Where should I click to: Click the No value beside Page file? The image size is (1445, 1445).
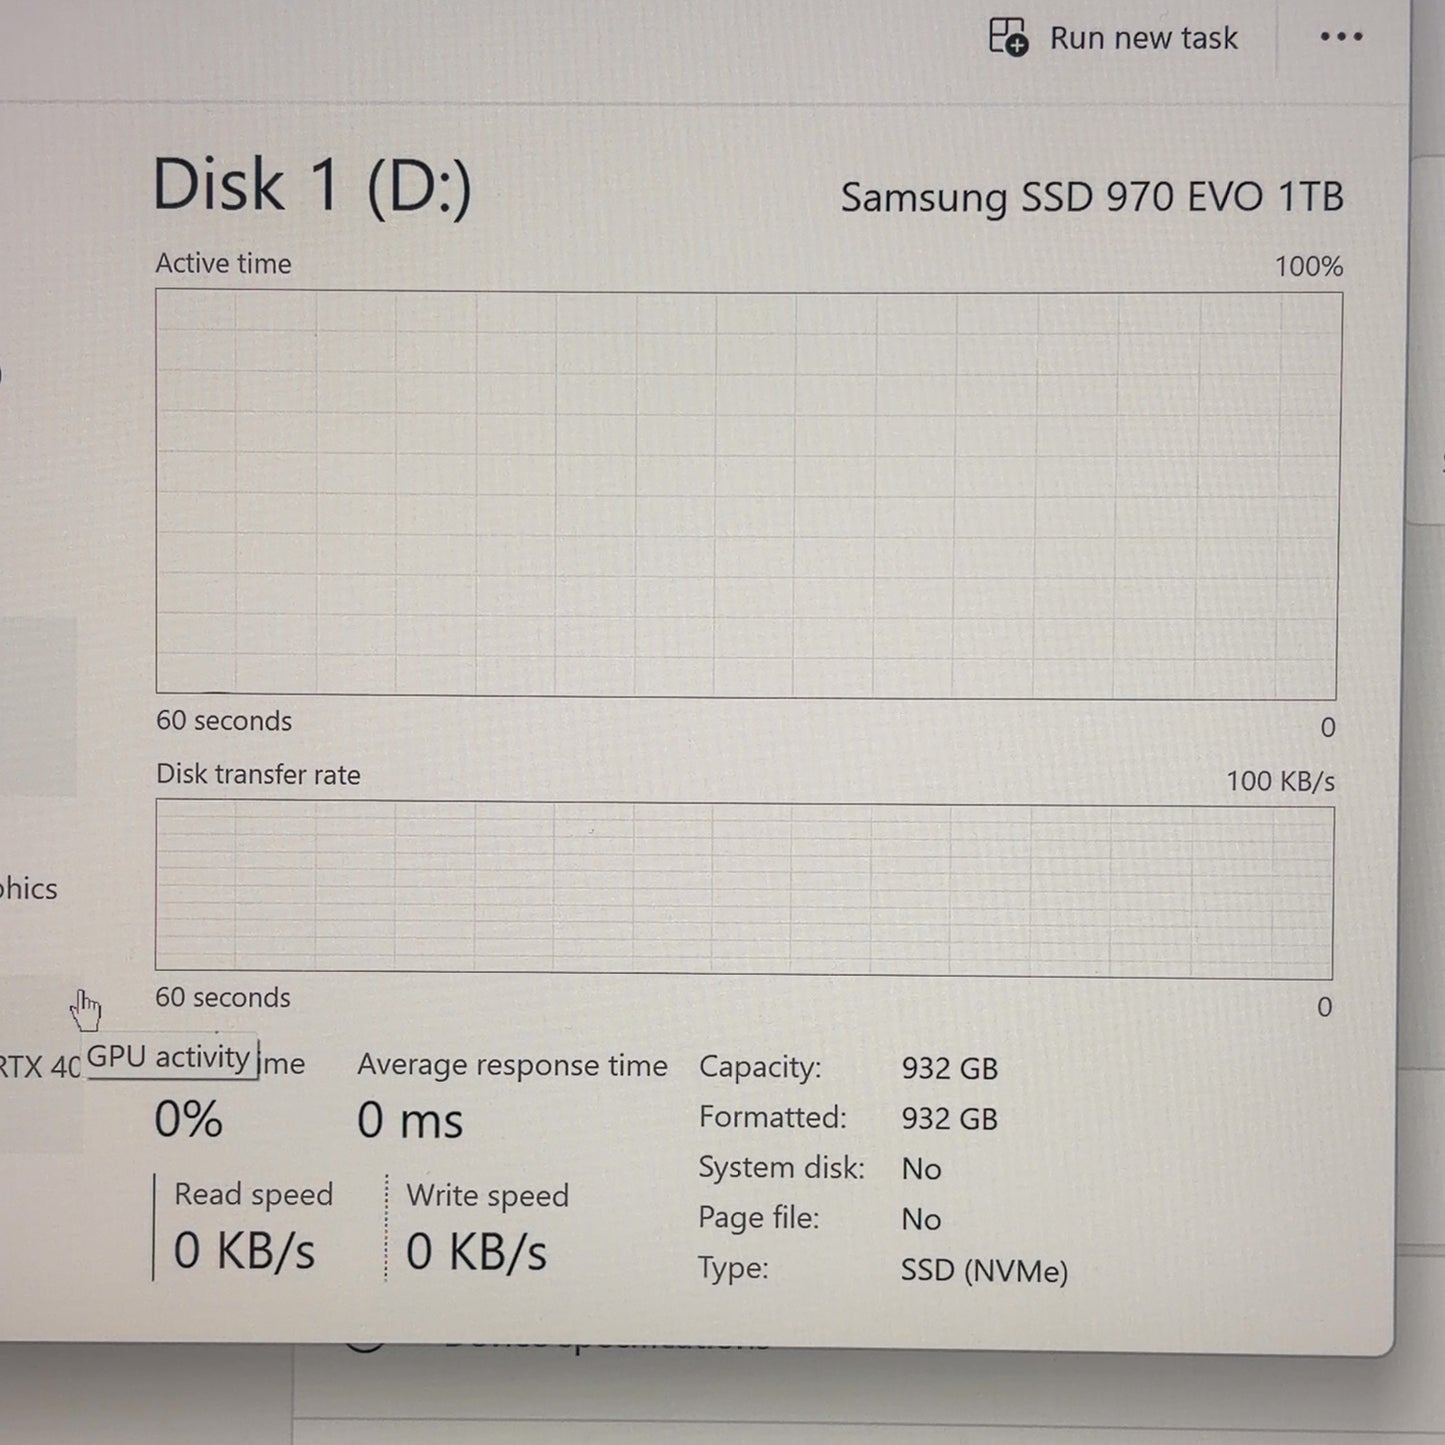pos(921,1220)
